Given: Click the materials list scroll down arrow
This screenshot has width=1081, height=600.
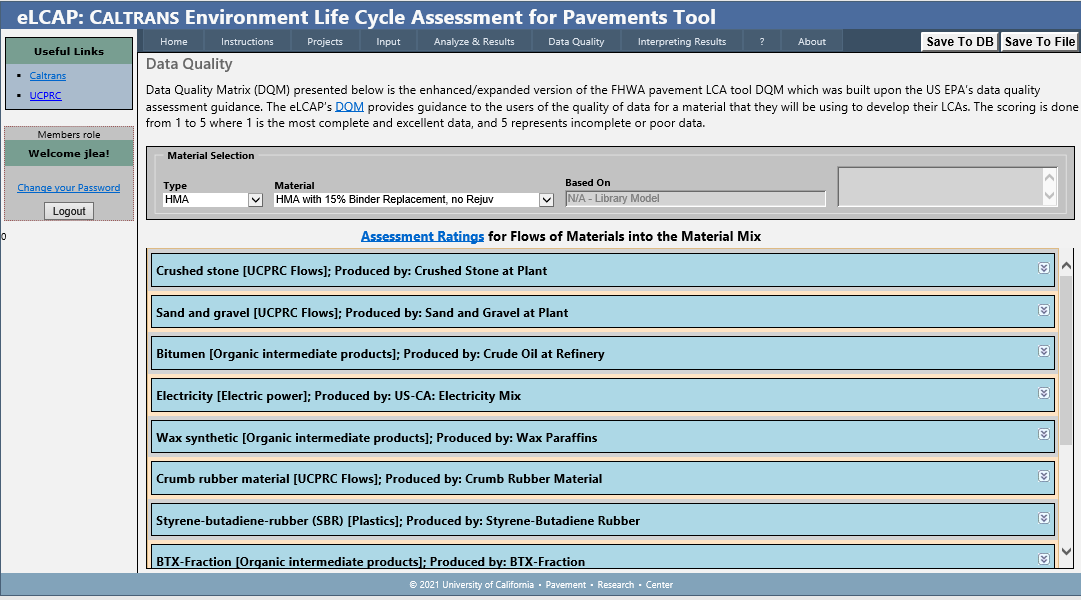Looking at the screenshot, I should coord(1066,551).
